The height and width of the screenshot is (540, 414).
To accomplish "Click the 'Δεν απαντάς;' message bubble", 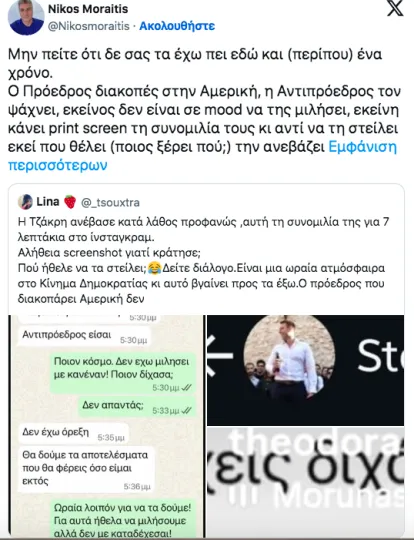I will [x=137, y=407].
